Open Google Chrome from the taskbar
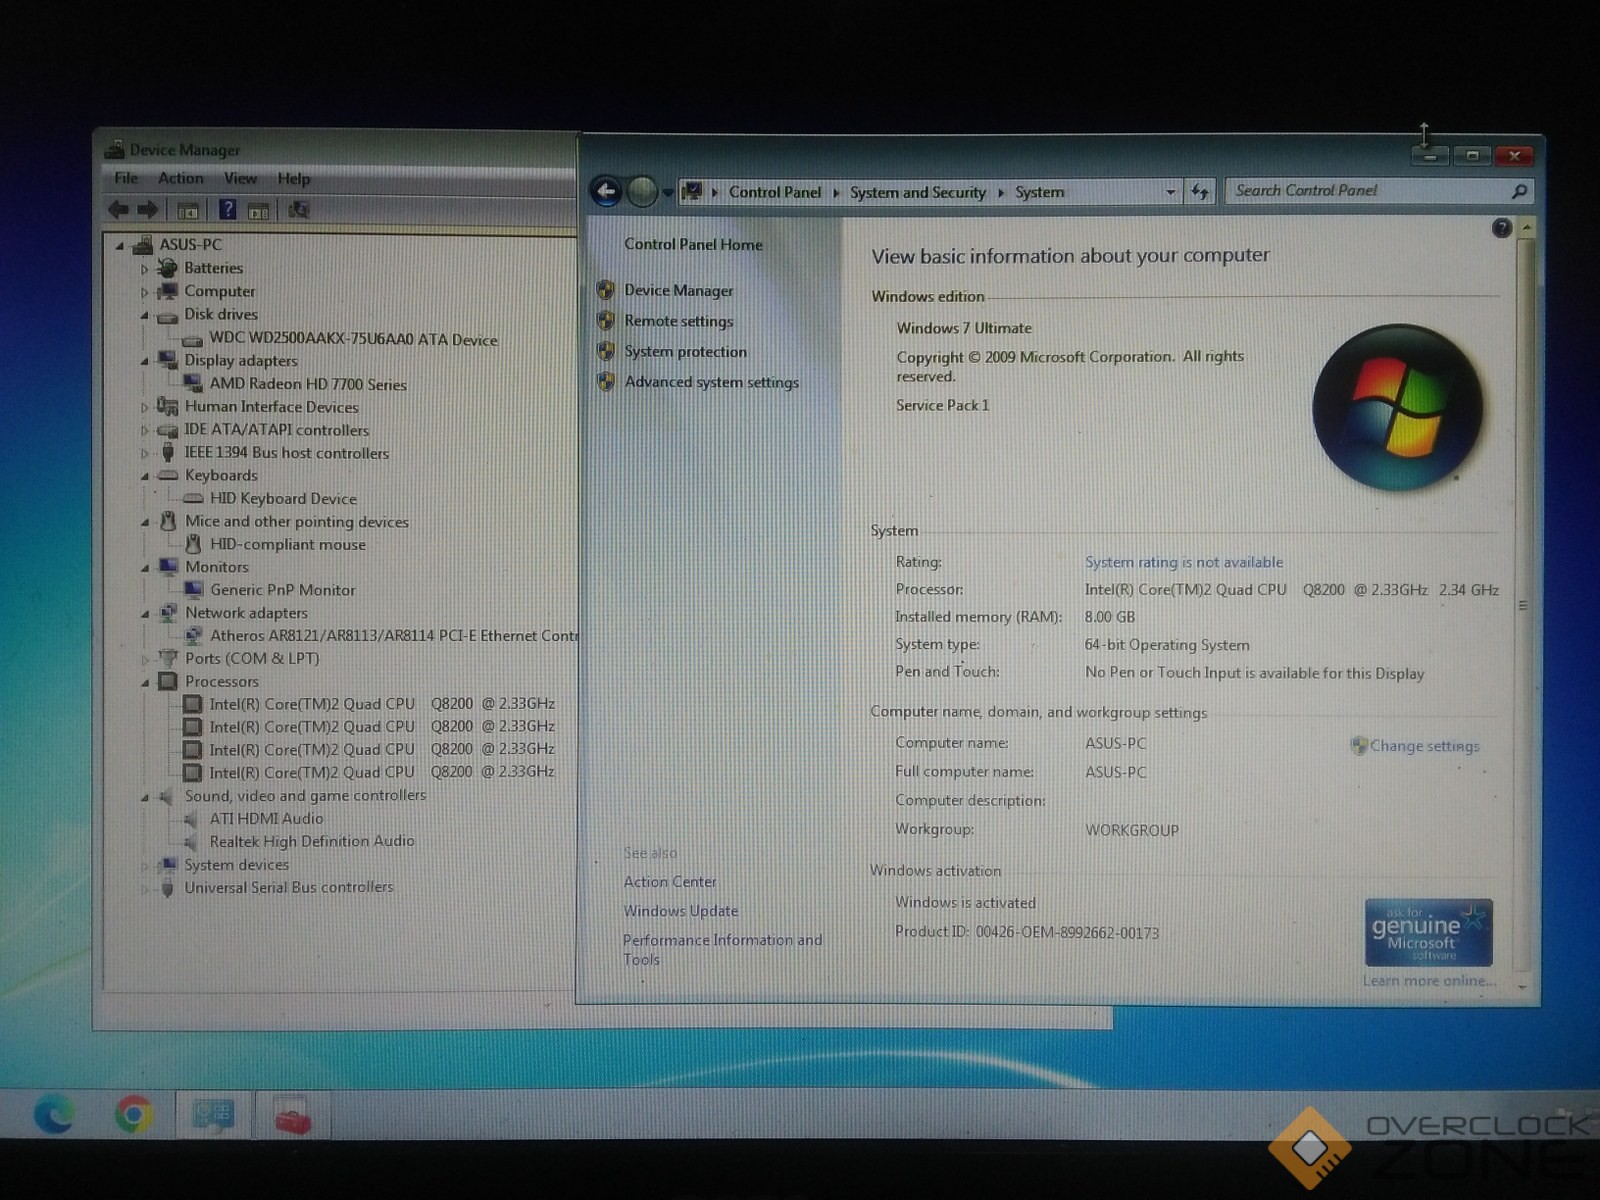Screen dimensions: 1600x1200 [x=134, y=1114]
